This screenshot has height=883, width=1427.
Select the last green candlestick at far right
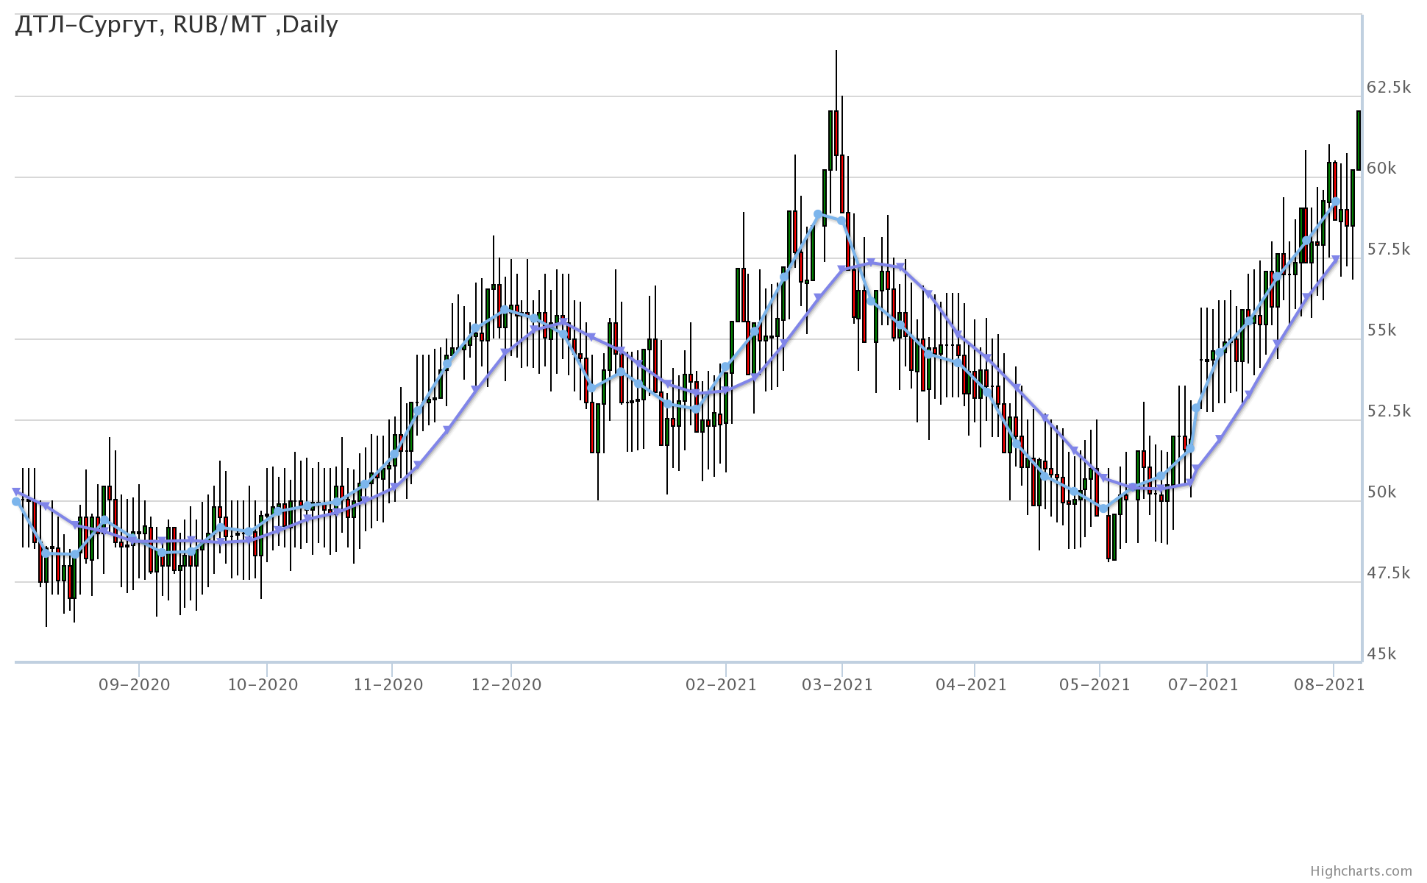pos(1358,140)
